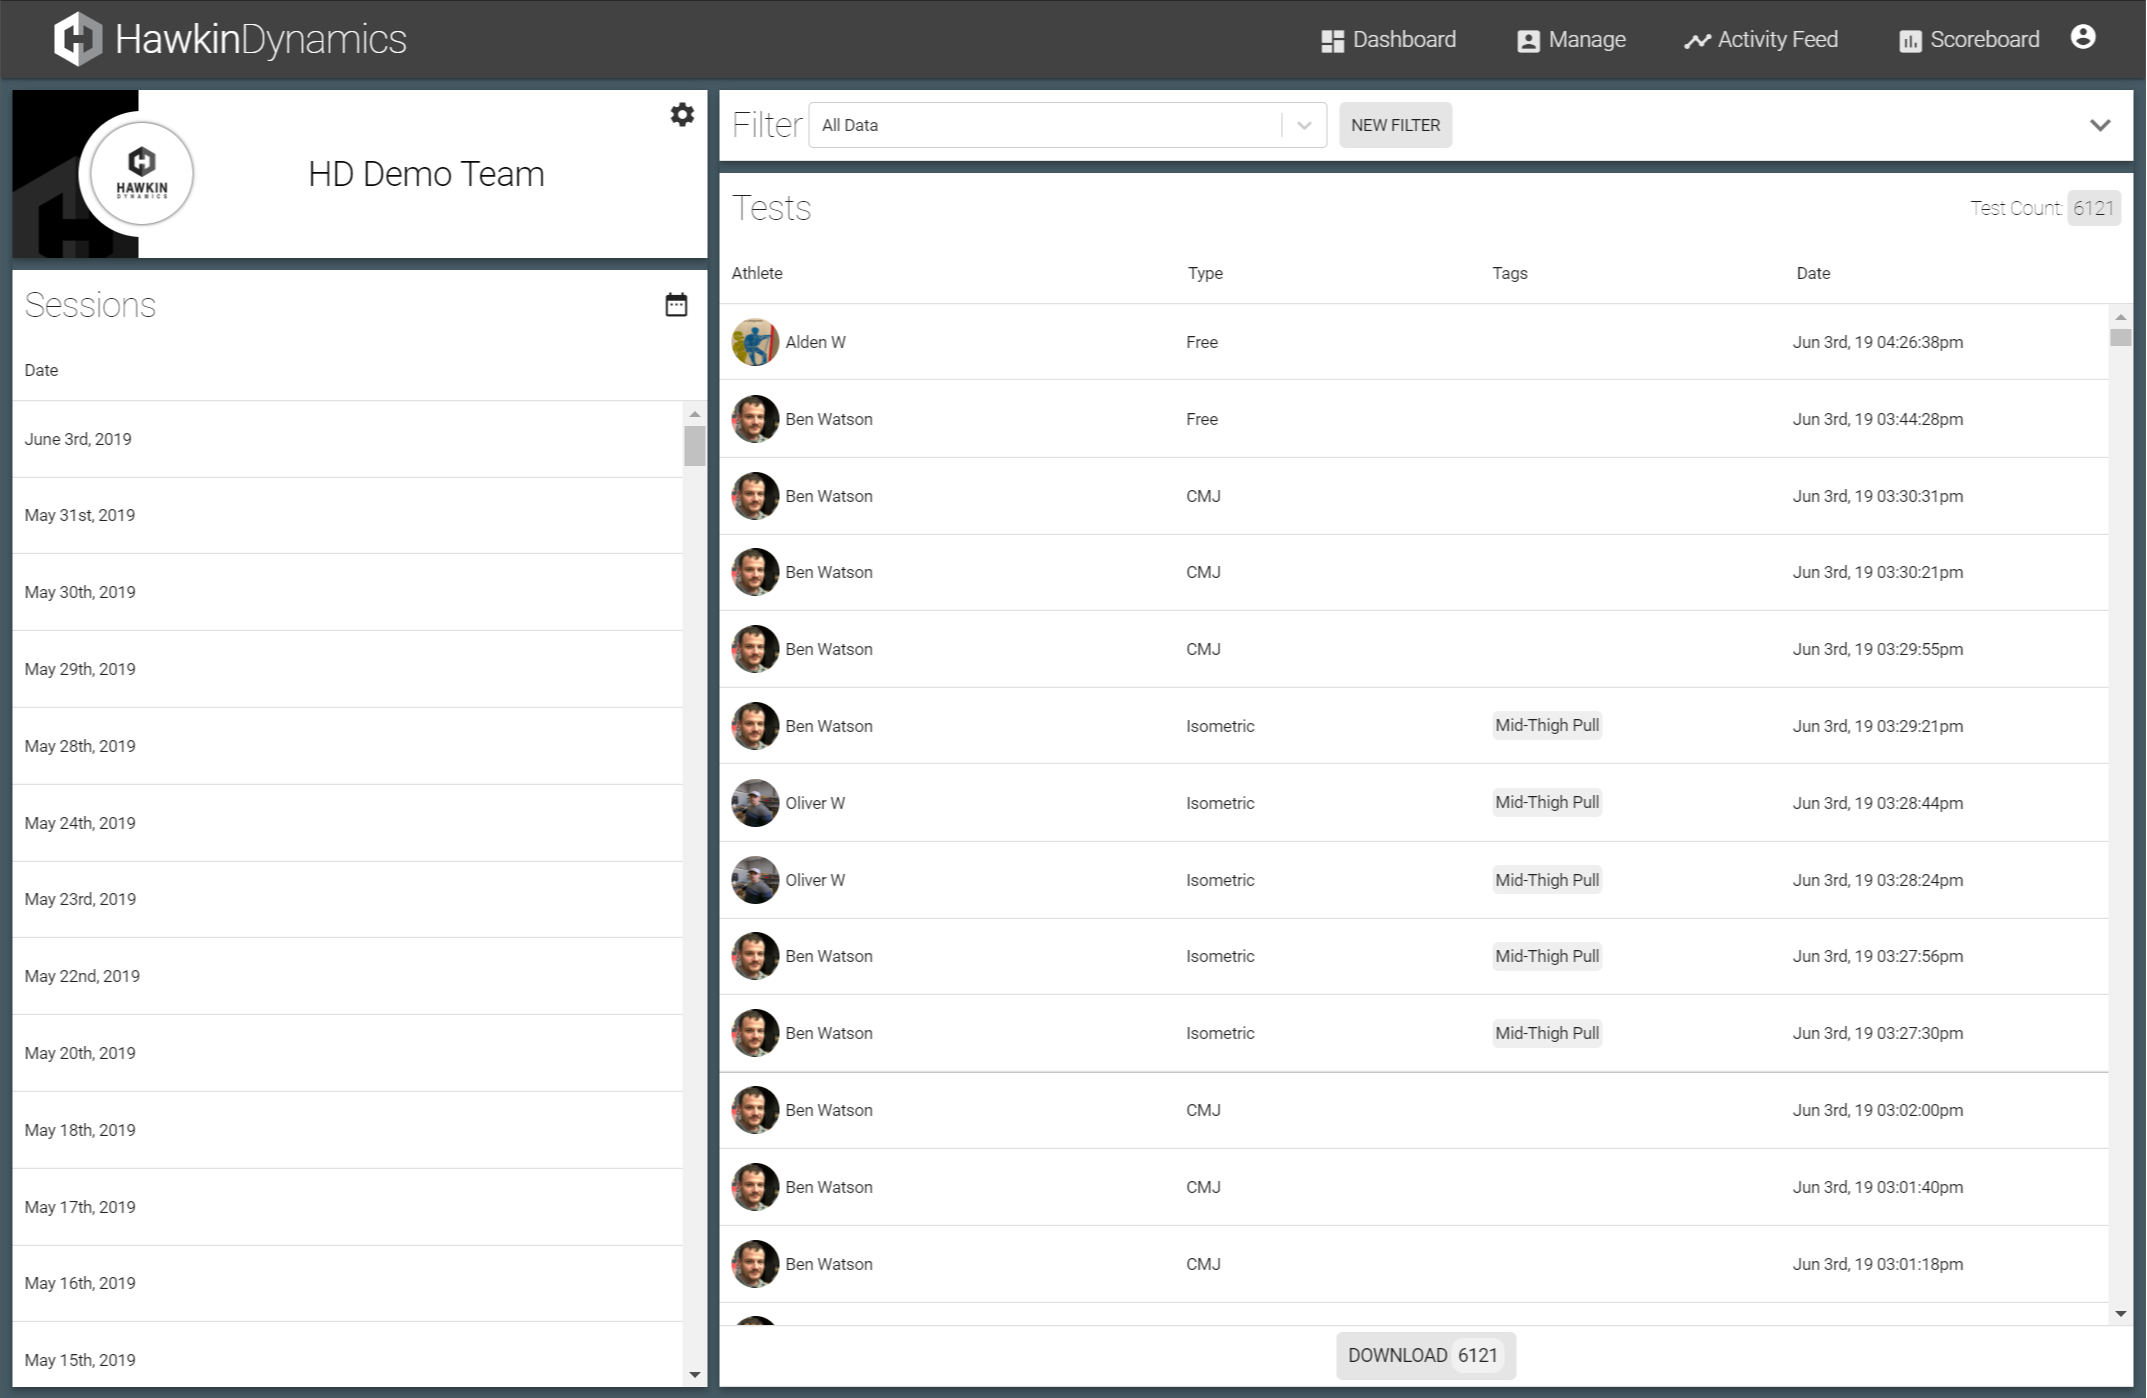Expand the top-right filter collapse arrow

coord(2100,125)
